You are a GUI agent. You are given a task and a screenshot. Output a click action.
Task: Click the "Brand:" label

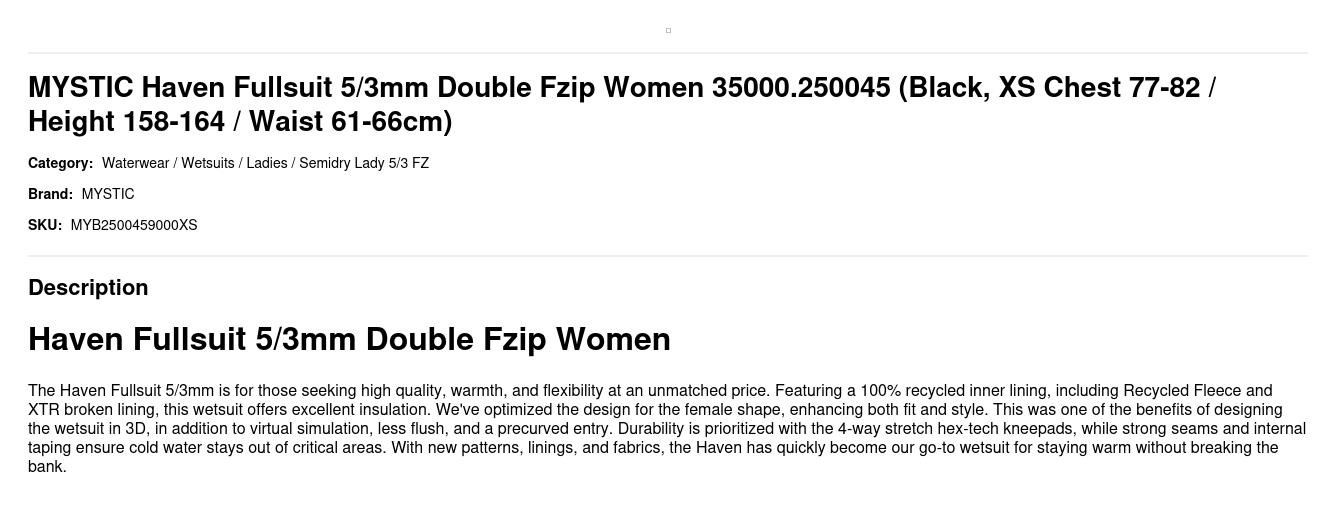[x=50, y=194]
